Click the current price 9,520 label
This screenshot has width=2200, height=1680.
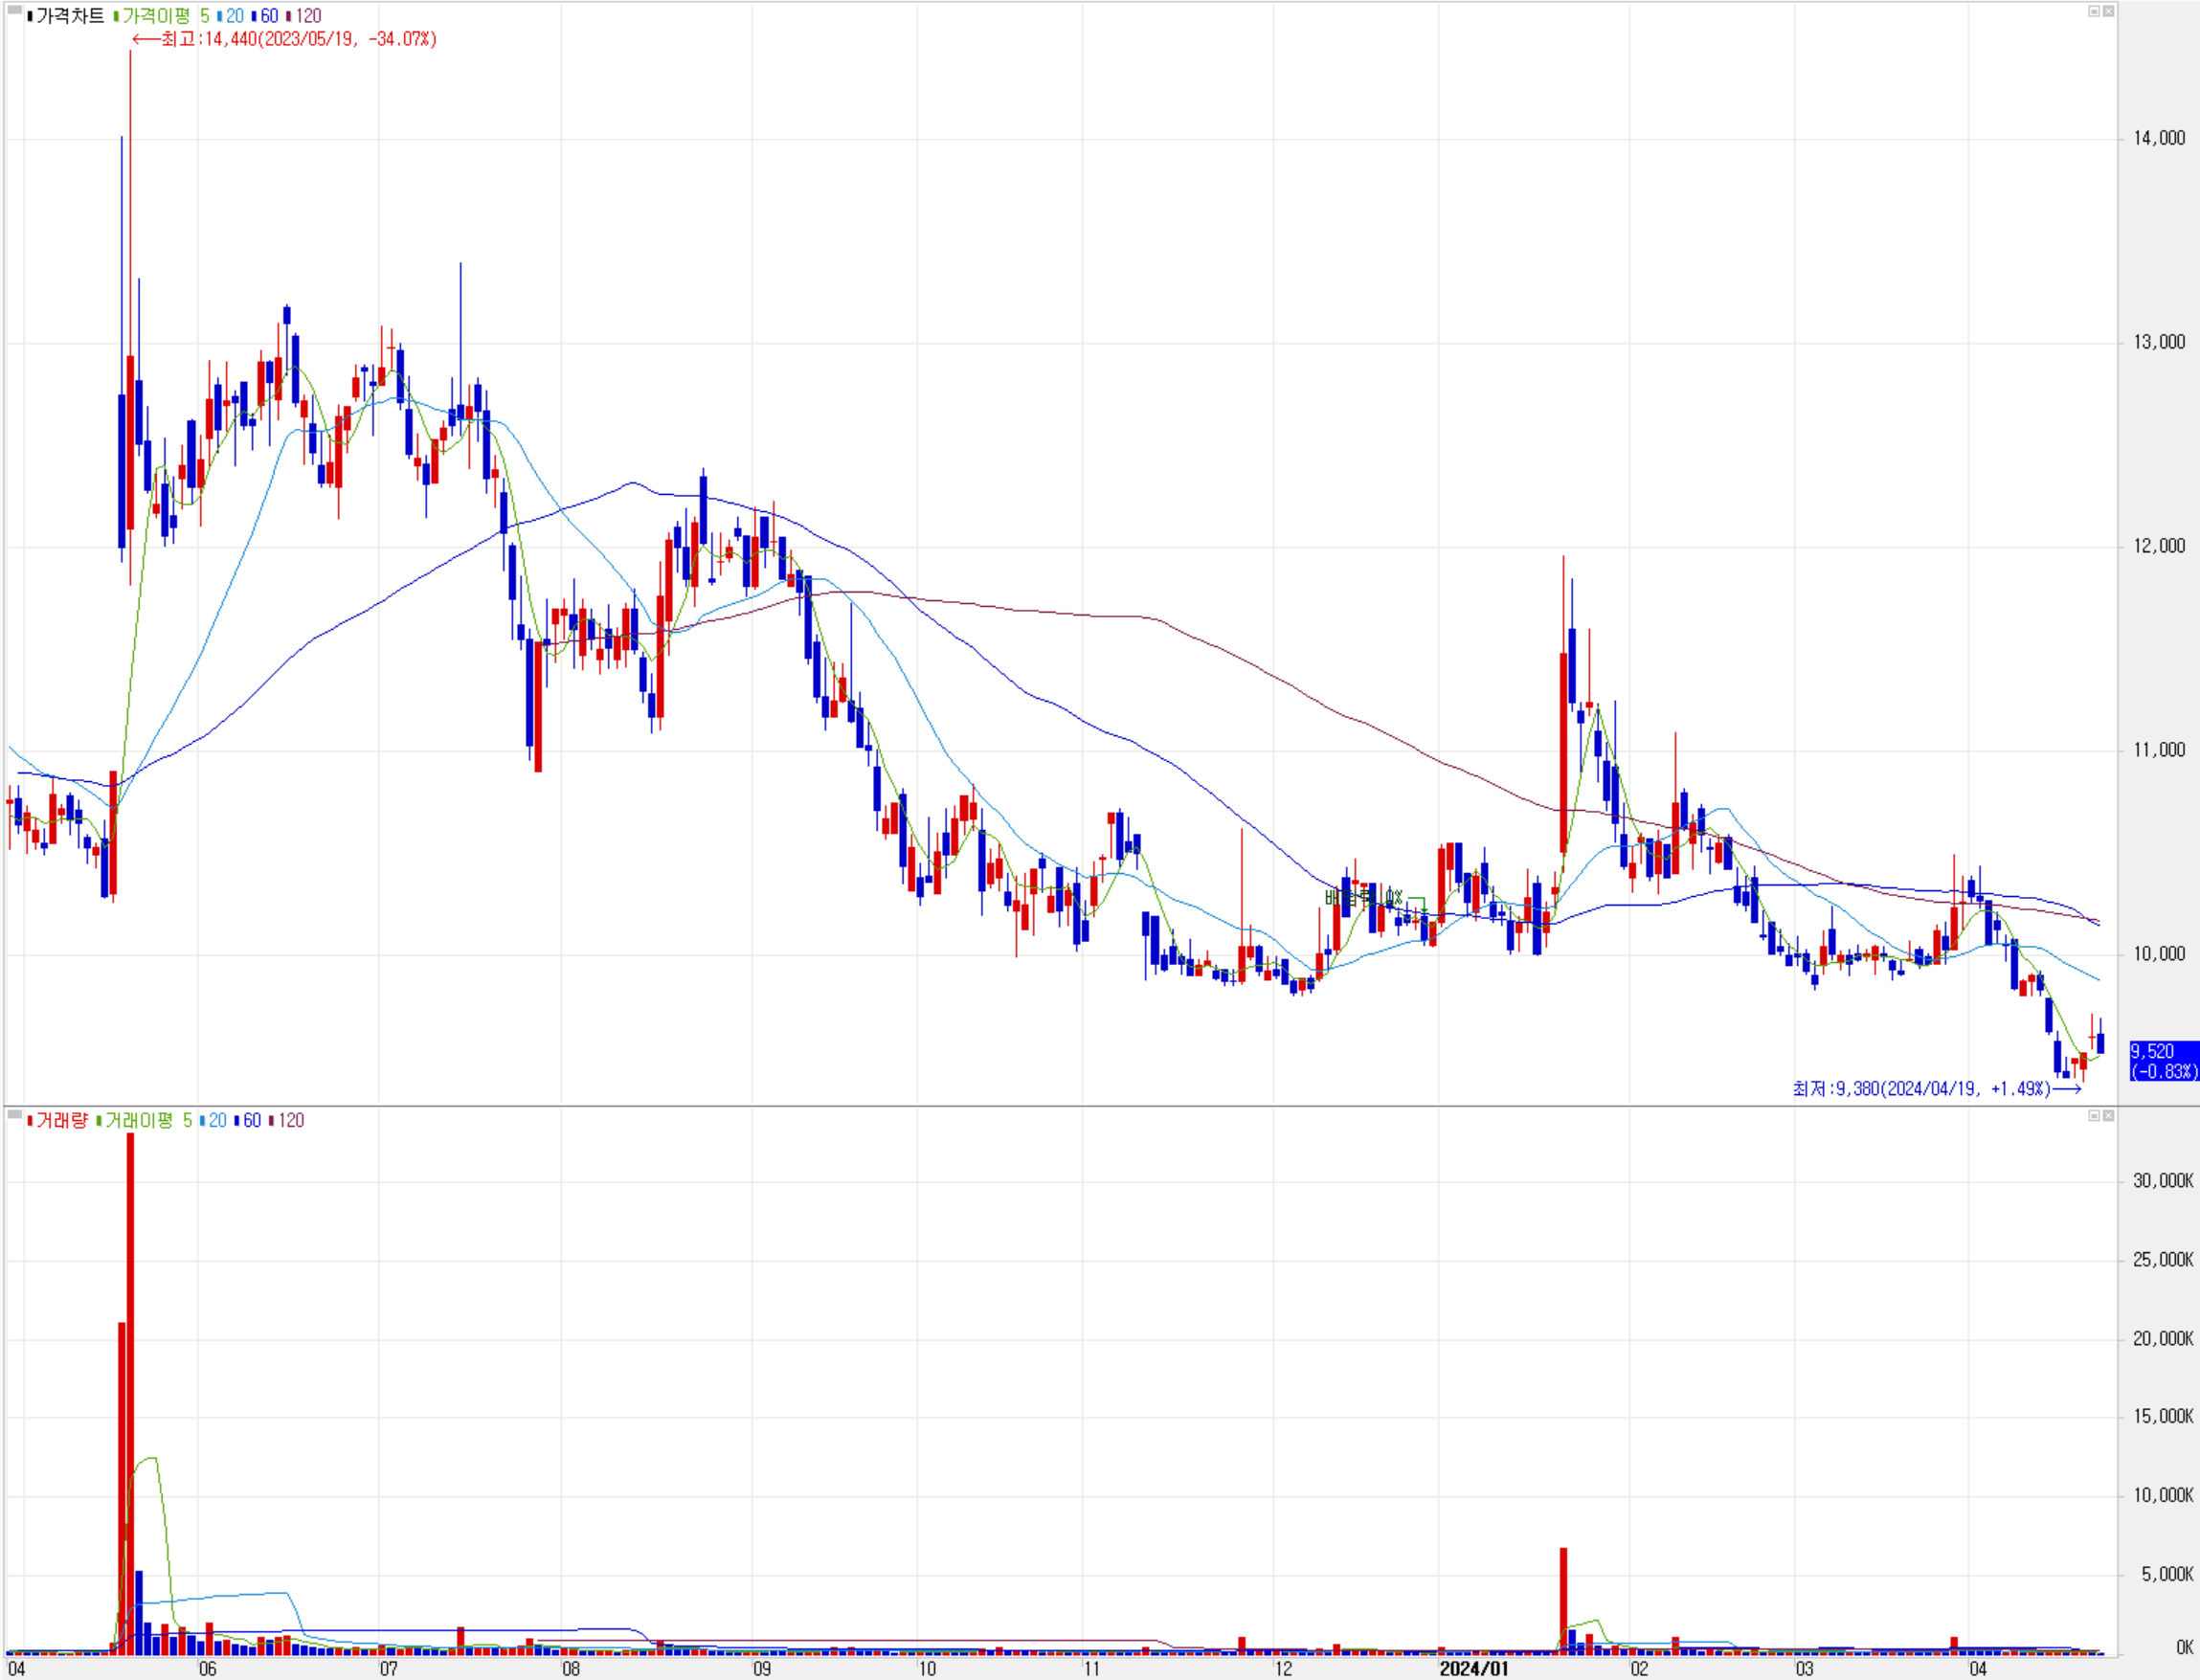[x=2162, y=1060]
